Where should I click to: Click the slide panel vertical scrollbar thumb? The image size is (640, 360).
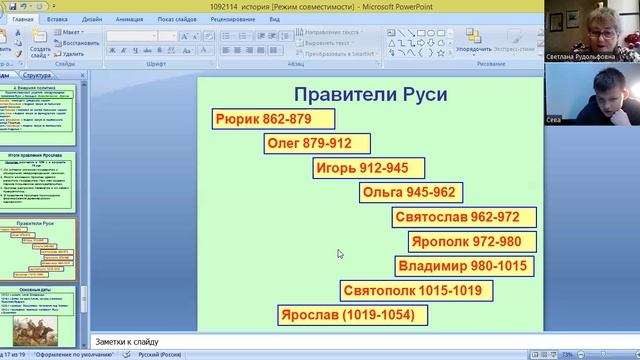point(84,299)
